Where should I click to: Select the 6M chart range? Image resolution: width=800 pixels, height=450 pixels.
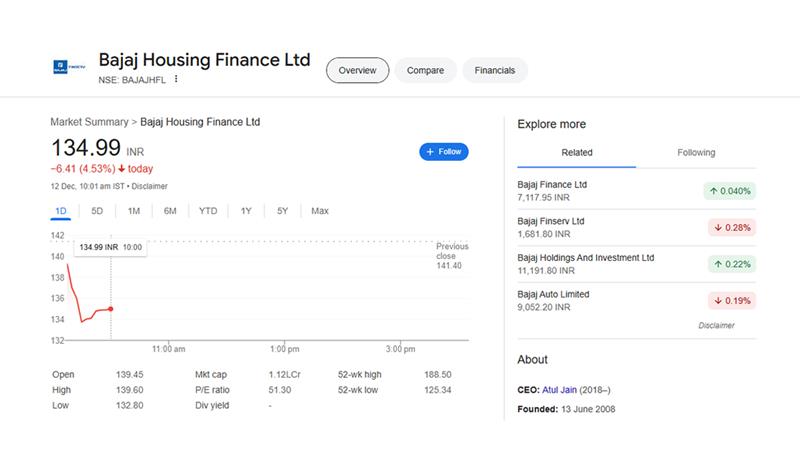tap(170, 211)
